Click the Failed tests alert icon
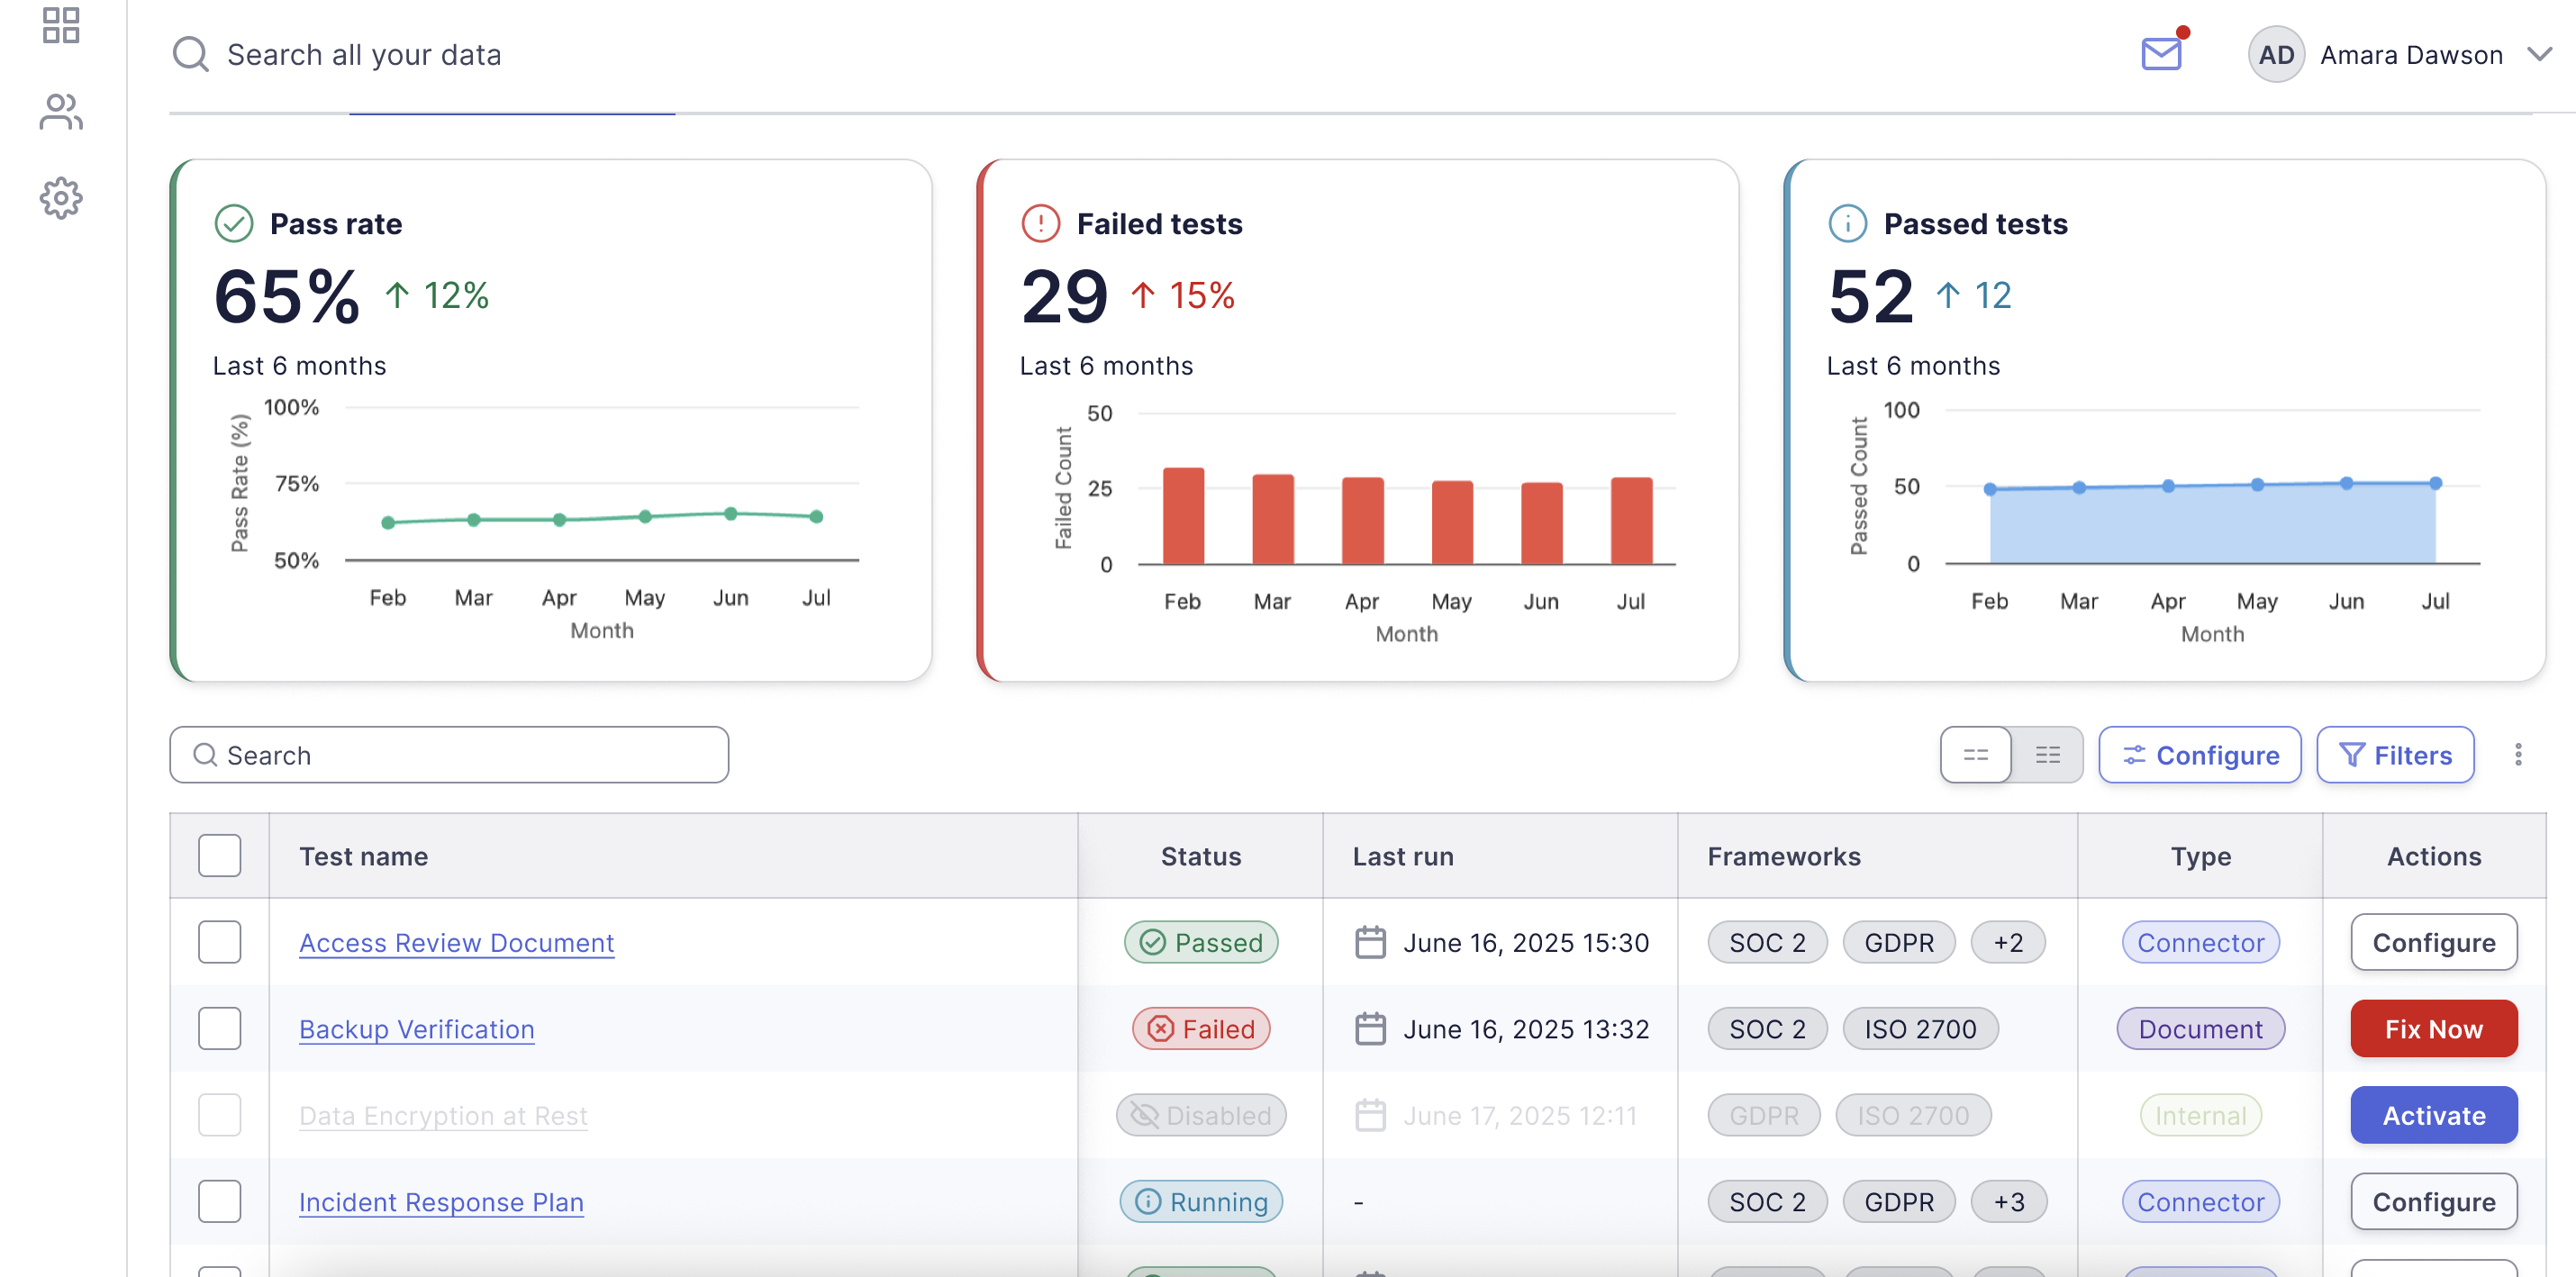Viewport: 2576px width, 1277px height. tap(1040, 223)
